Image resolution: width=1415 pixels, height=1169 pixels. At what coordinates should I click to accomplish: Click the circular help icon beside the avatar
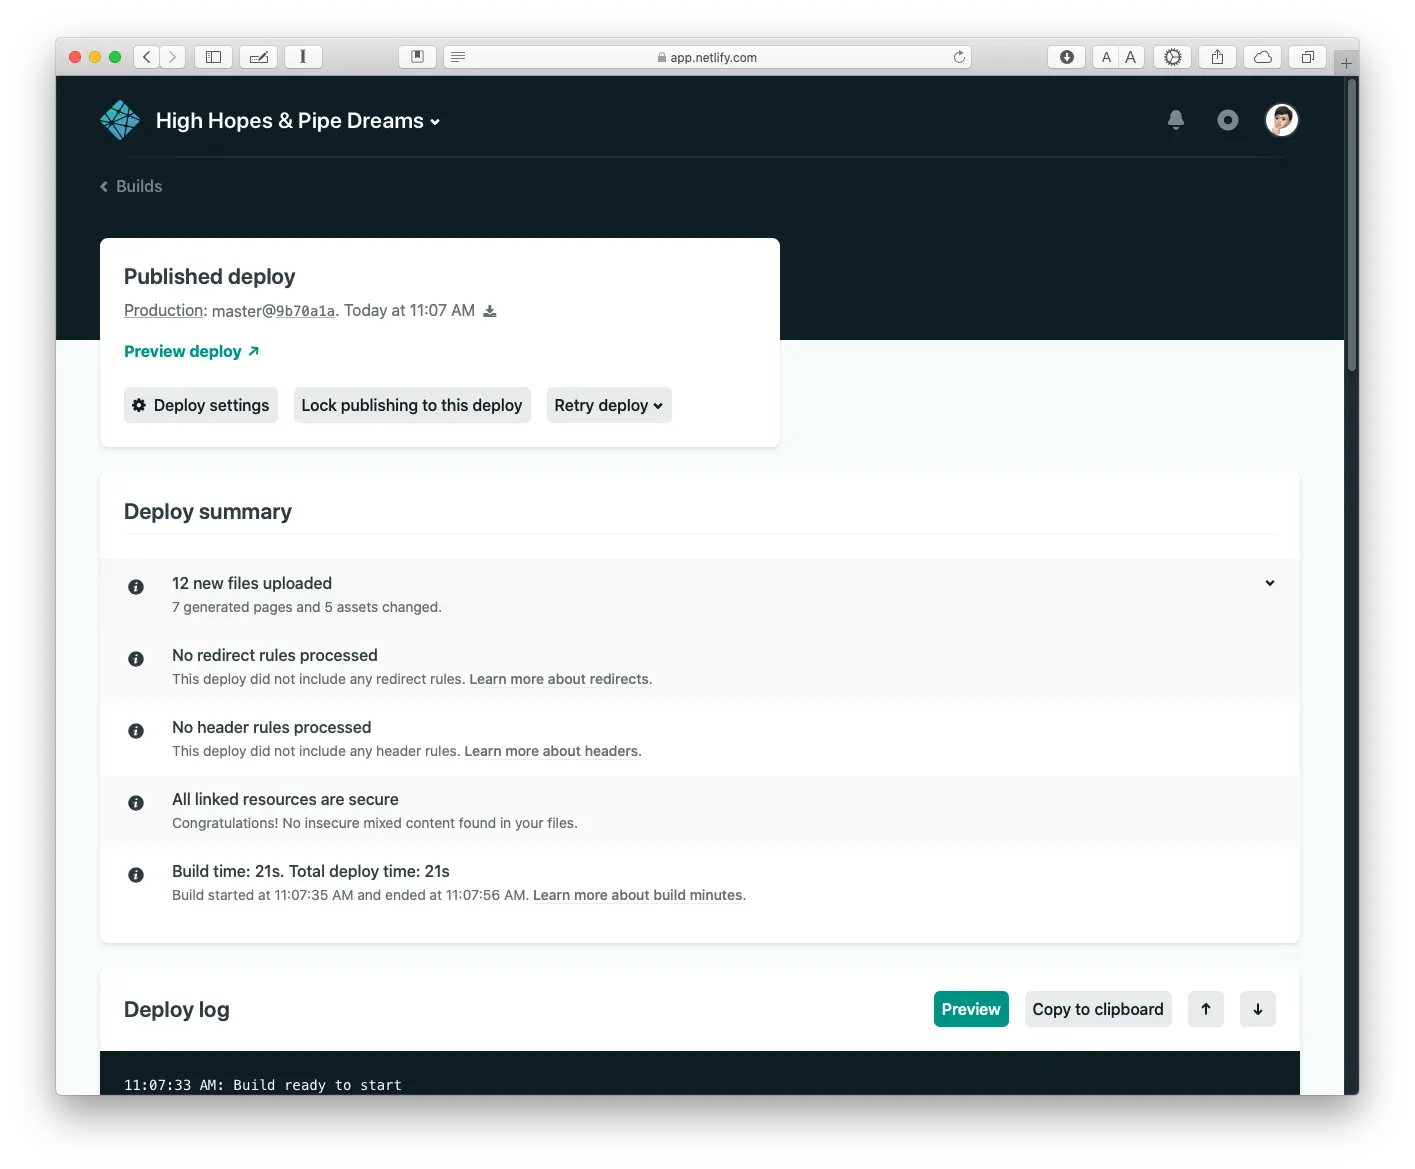pyautogui.click(x=1228, y=120)
